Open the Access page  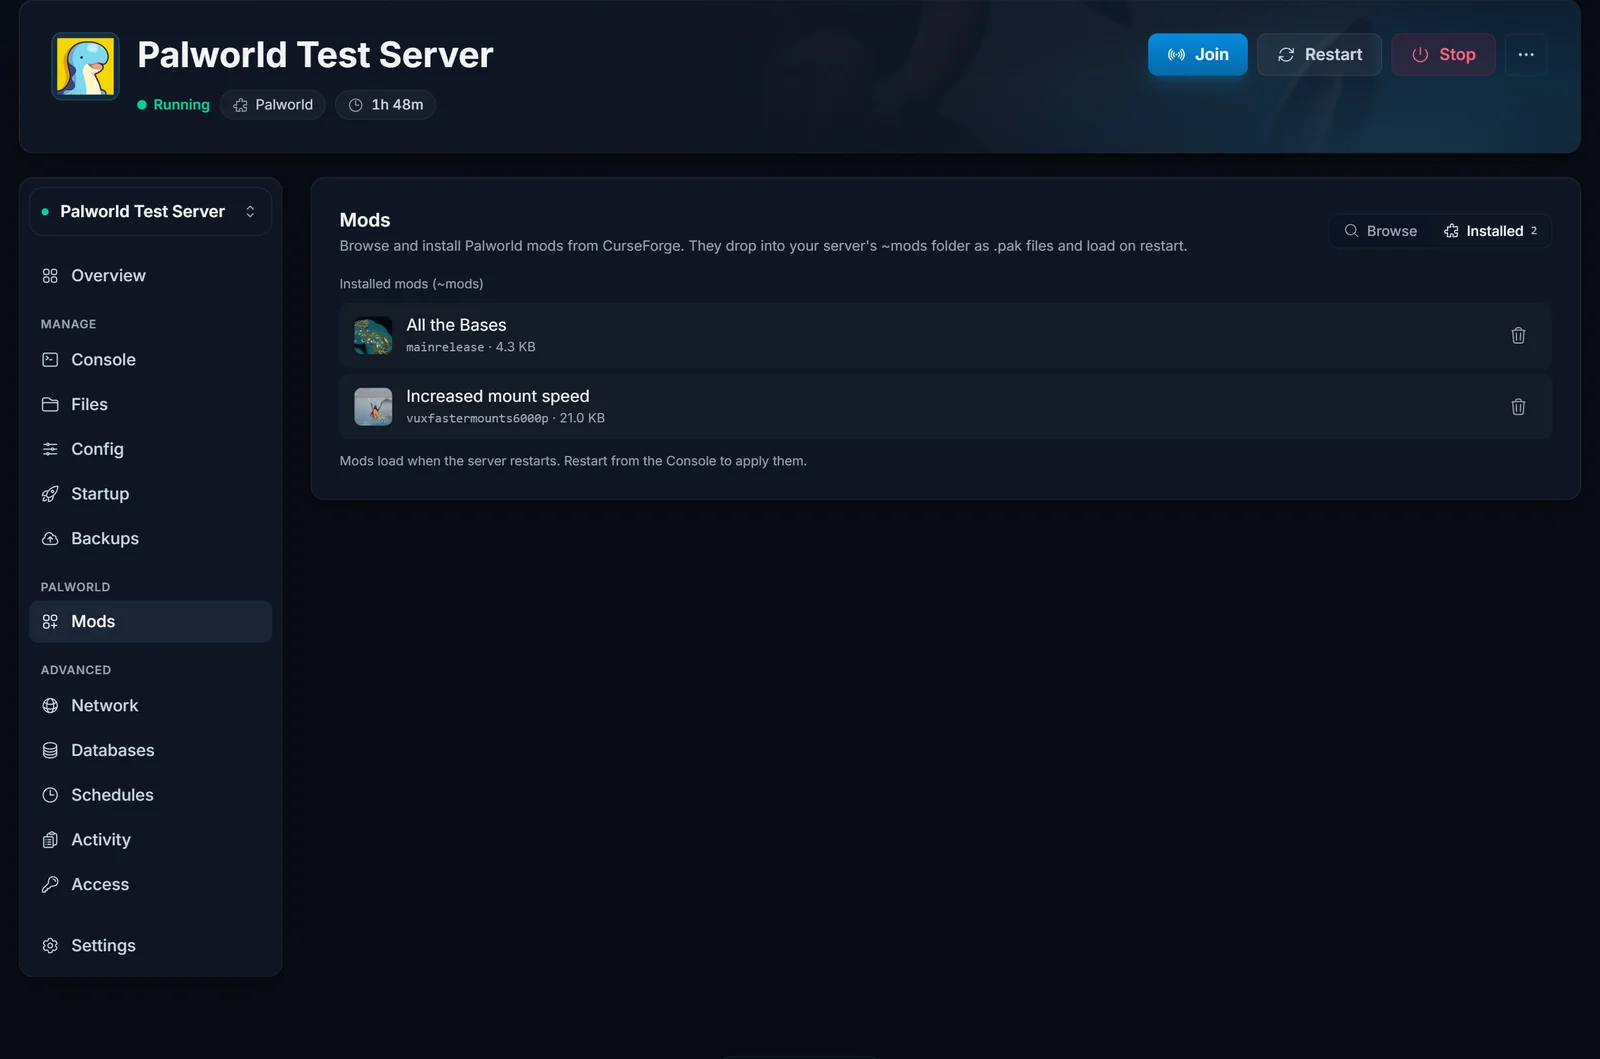pyautogui.click(x=150, y=884)
